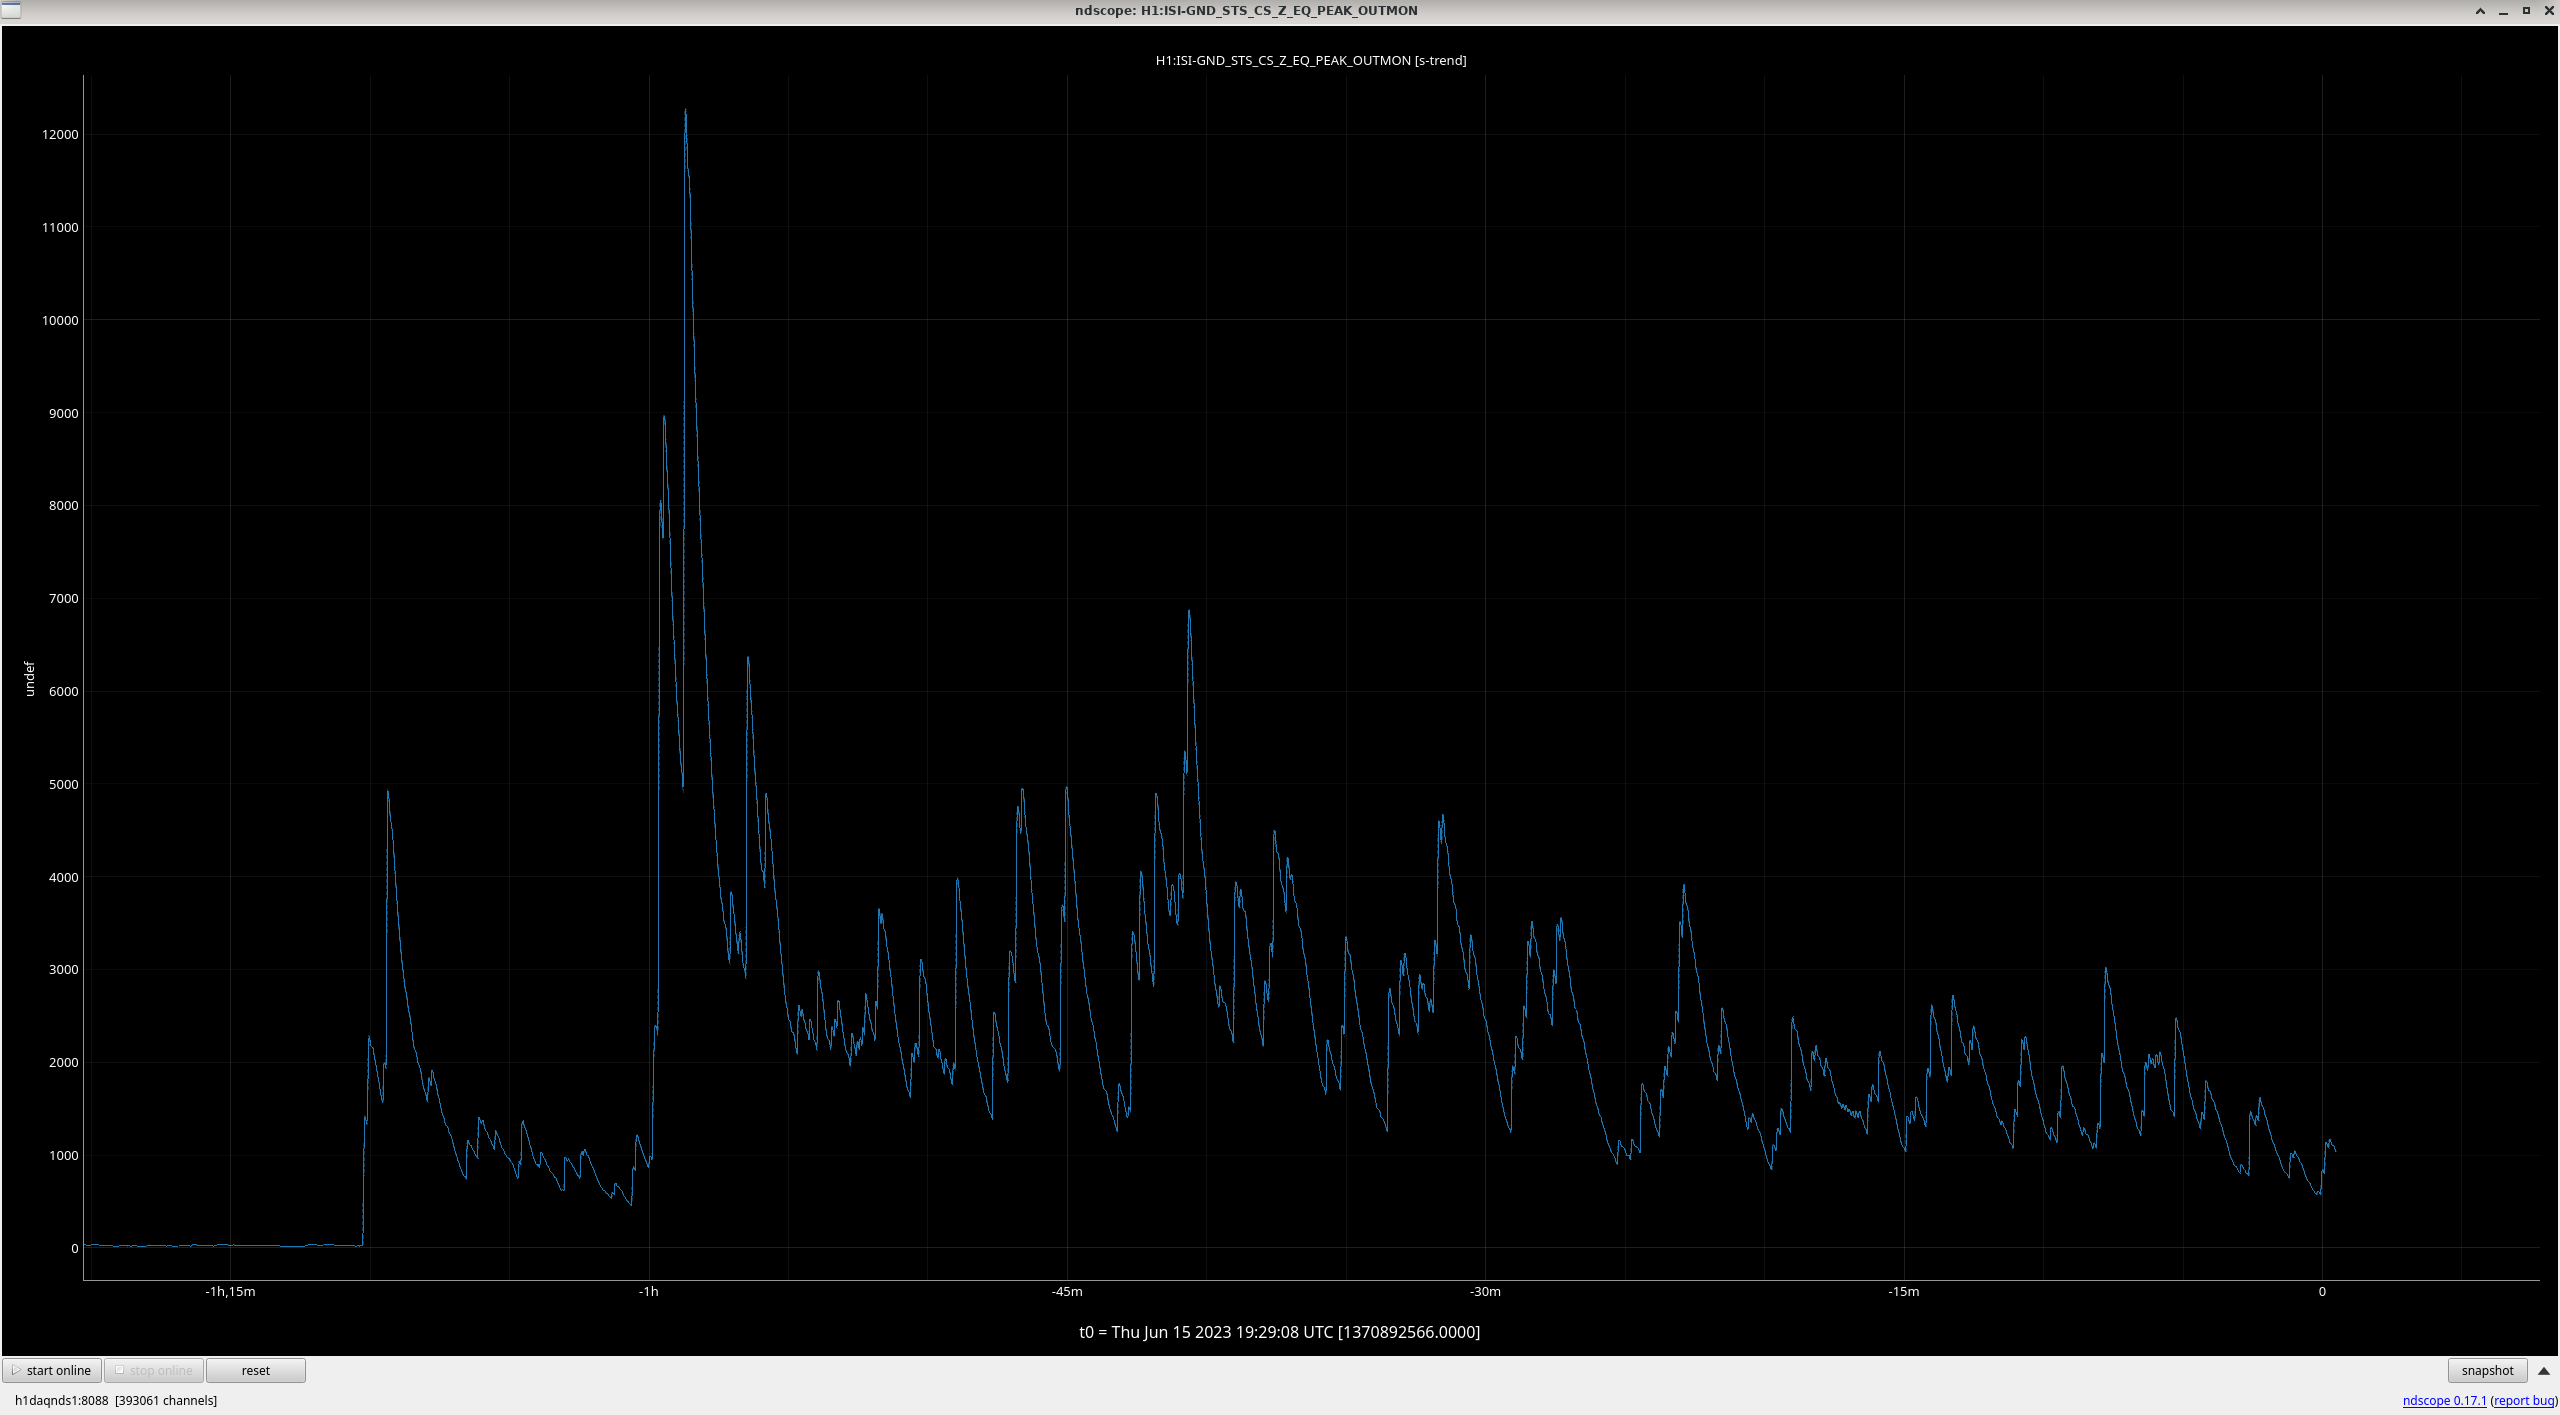Click the 0 tick on time axis

click(2321, 1291)
